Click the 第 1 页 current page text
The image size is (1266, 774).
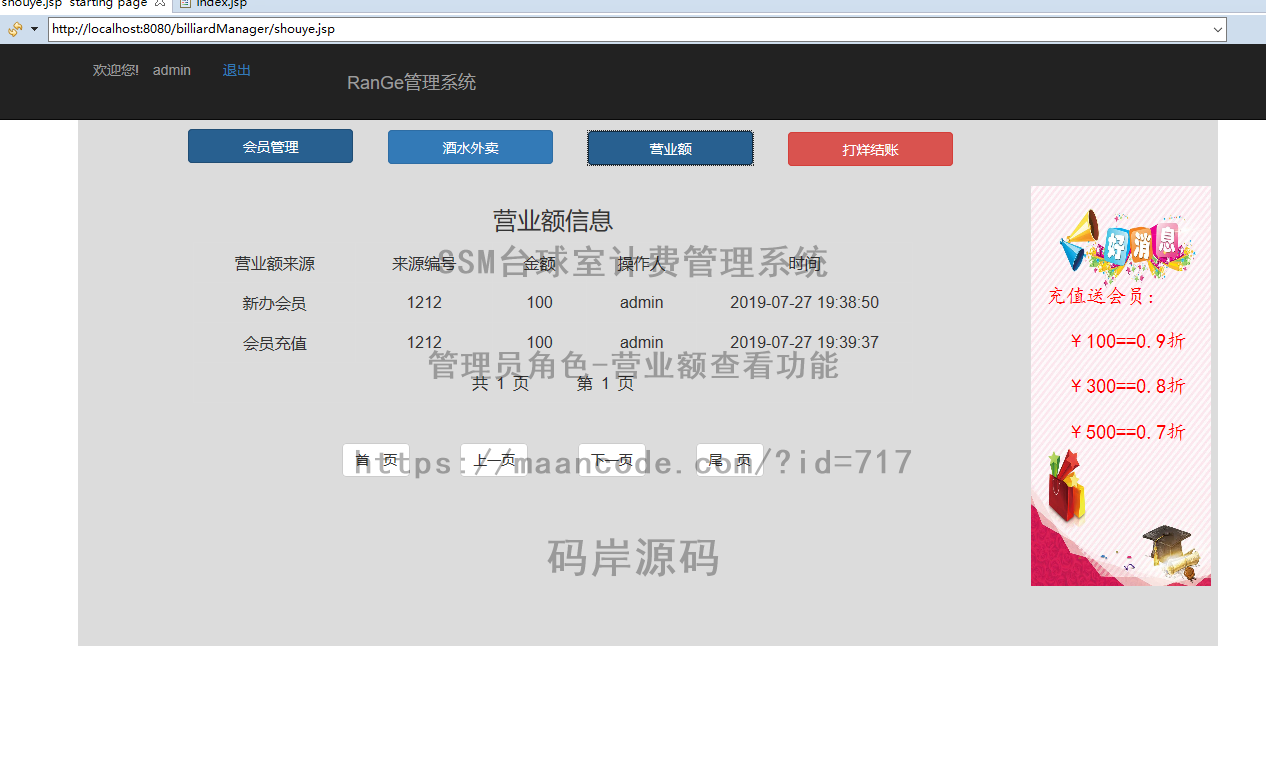(605, 383)
